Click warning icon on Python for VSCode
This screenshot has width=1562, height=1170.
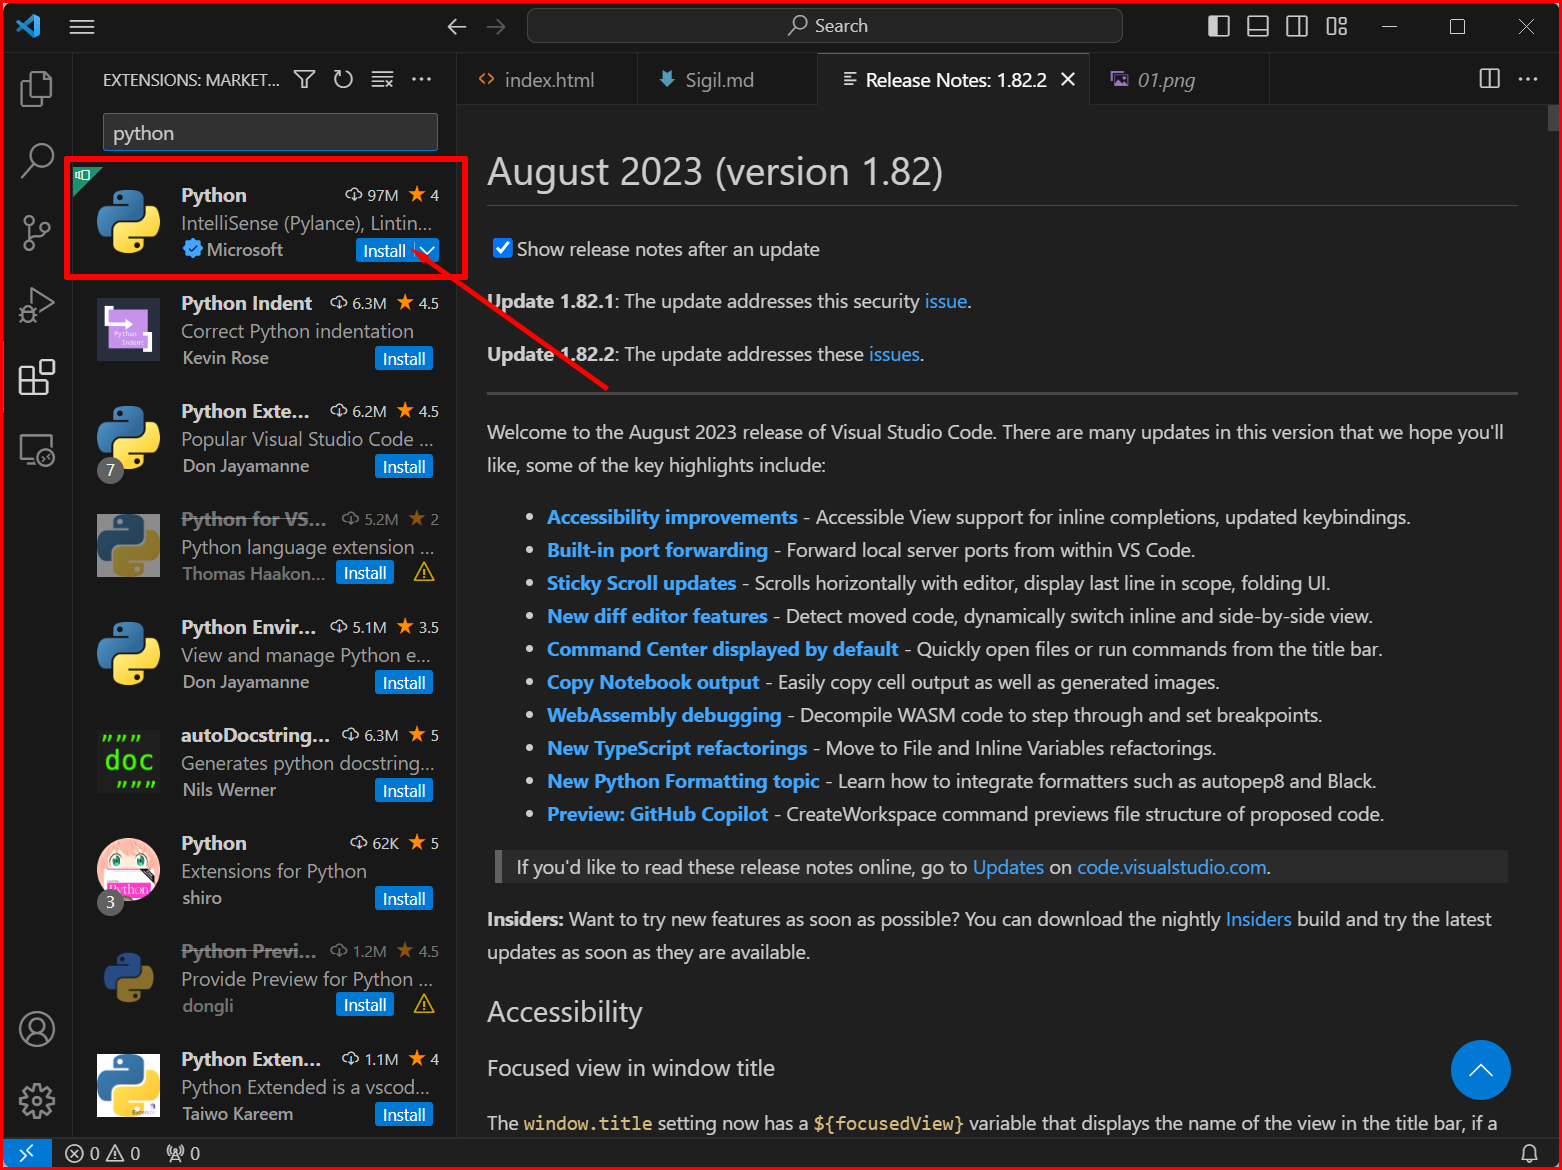(x=424, y=572)
